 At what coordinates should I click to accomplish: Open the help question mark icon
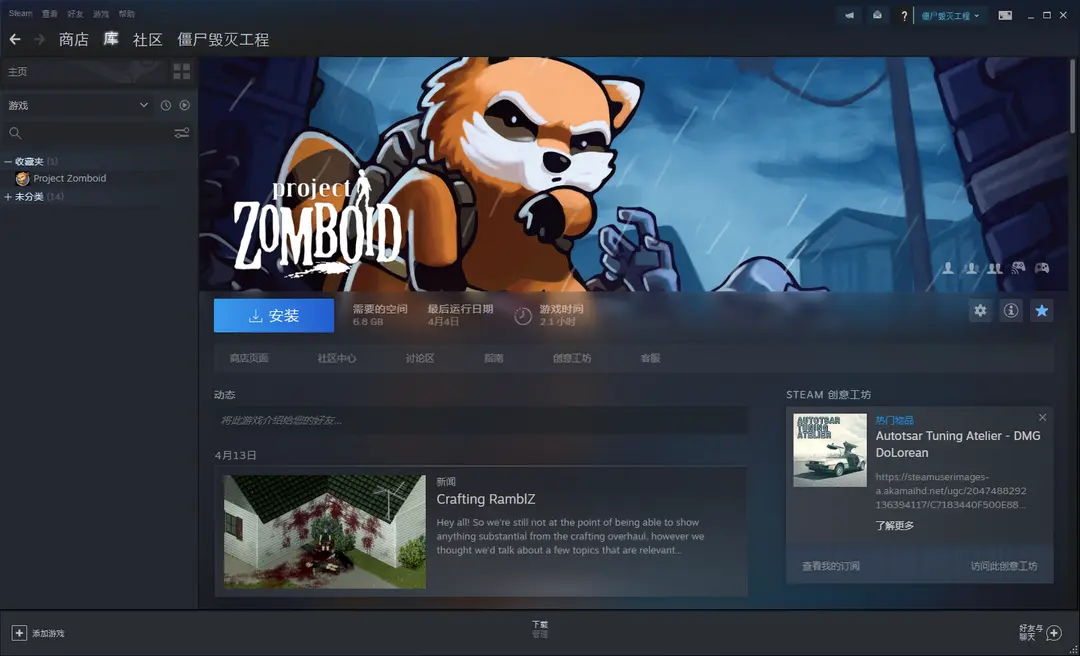[904, 16]
